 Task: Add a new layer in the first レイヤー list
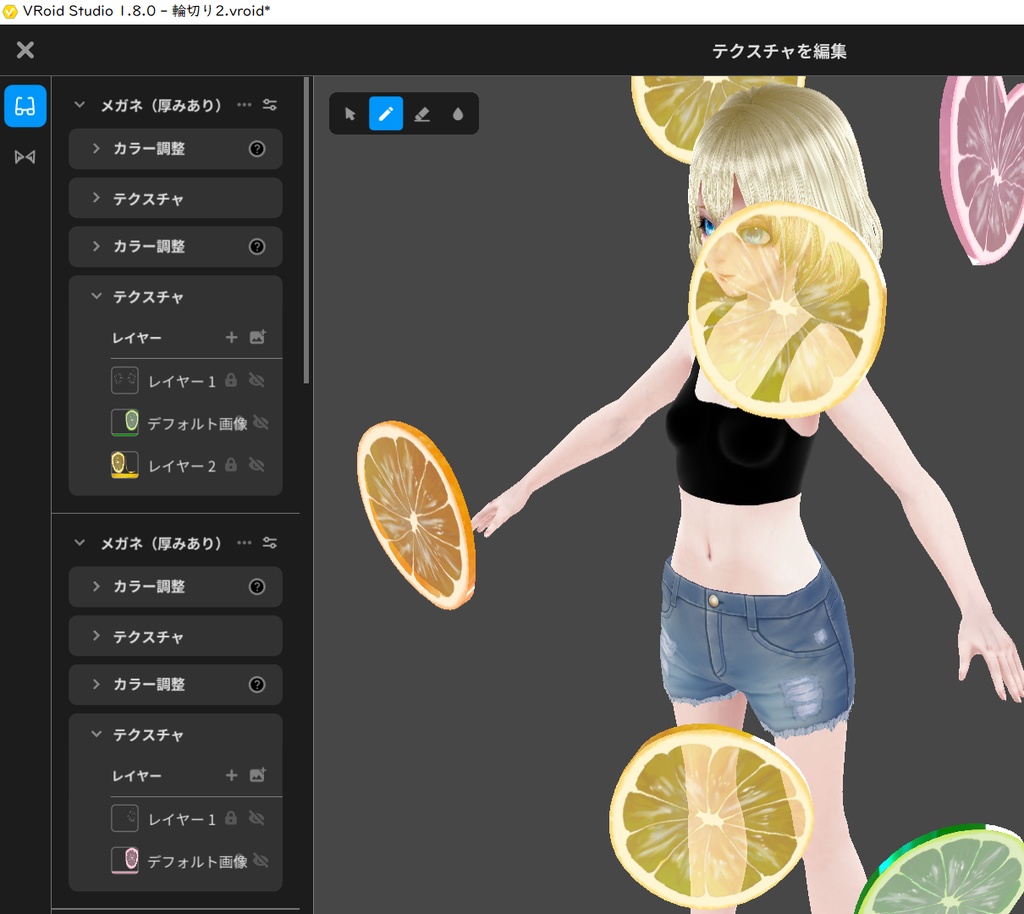tap(231, 337)
